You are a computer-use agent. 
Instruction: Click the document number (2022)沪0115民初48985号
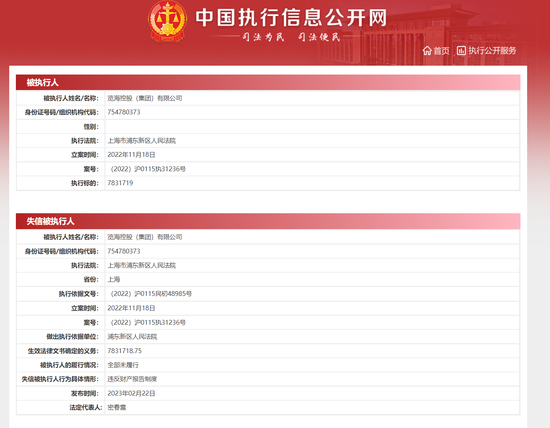coord(150,294)
